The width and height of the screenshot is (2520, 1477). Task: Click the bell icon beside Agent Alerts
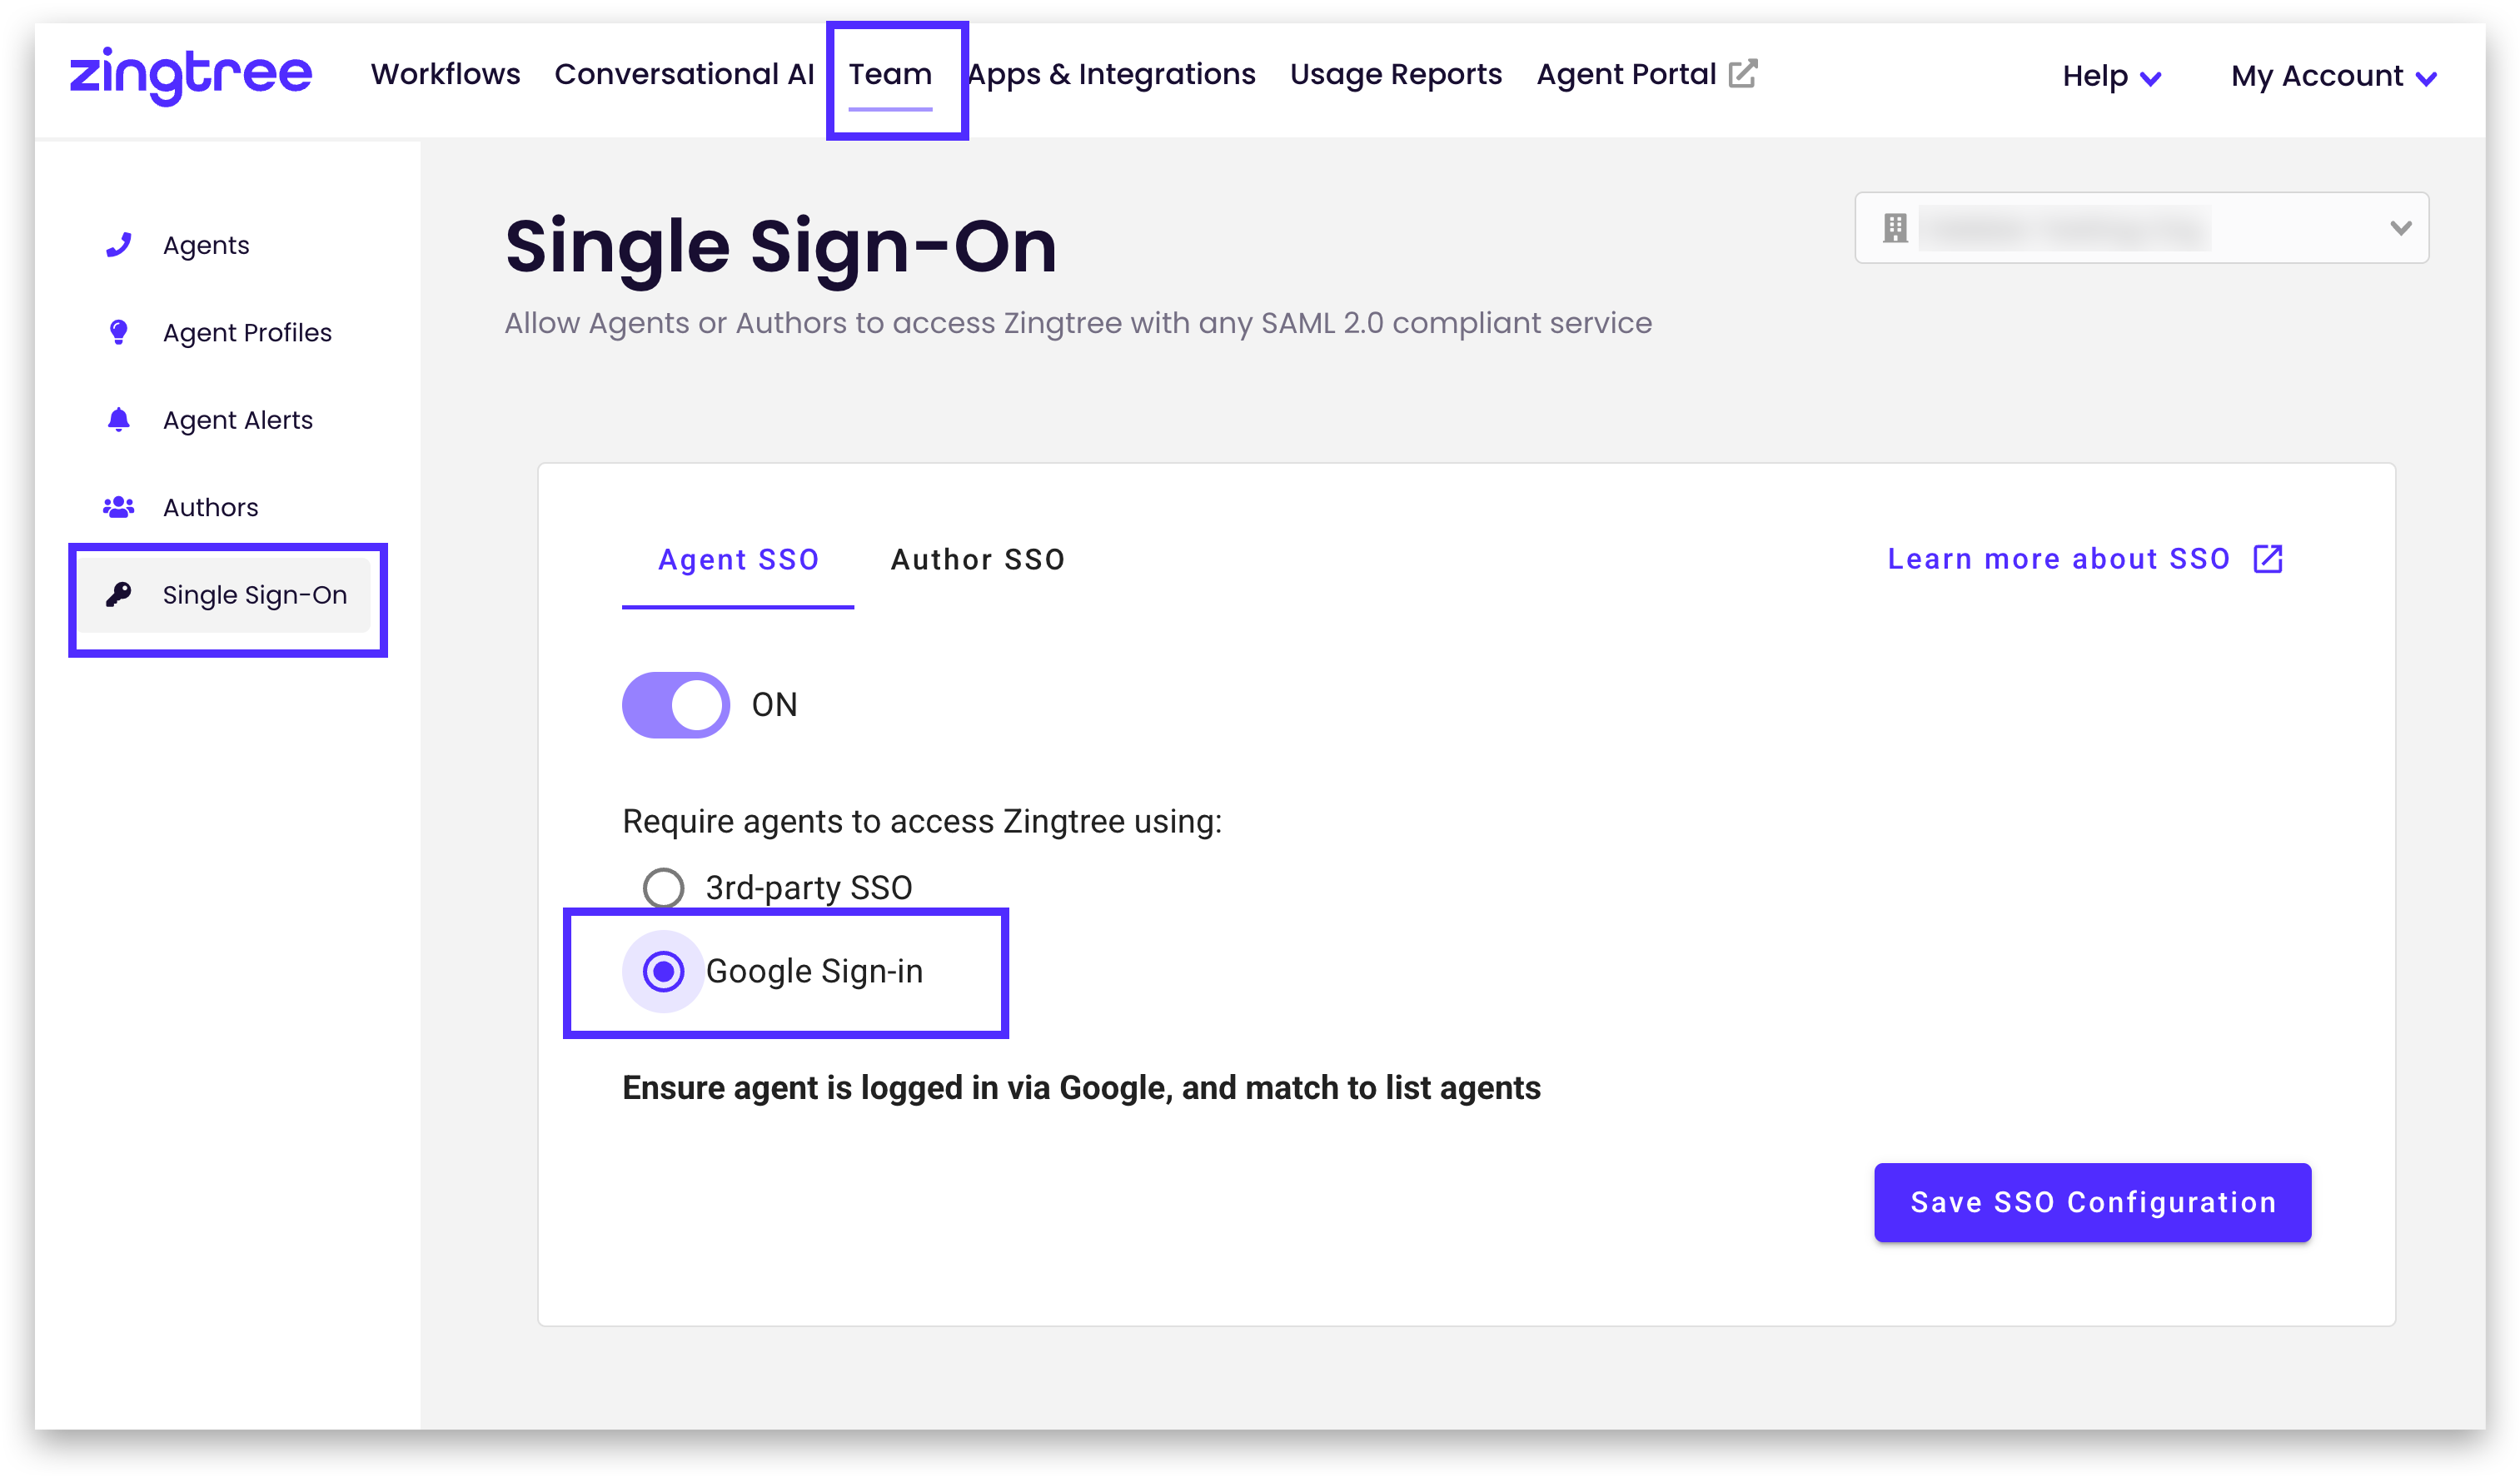click(119, 420)
